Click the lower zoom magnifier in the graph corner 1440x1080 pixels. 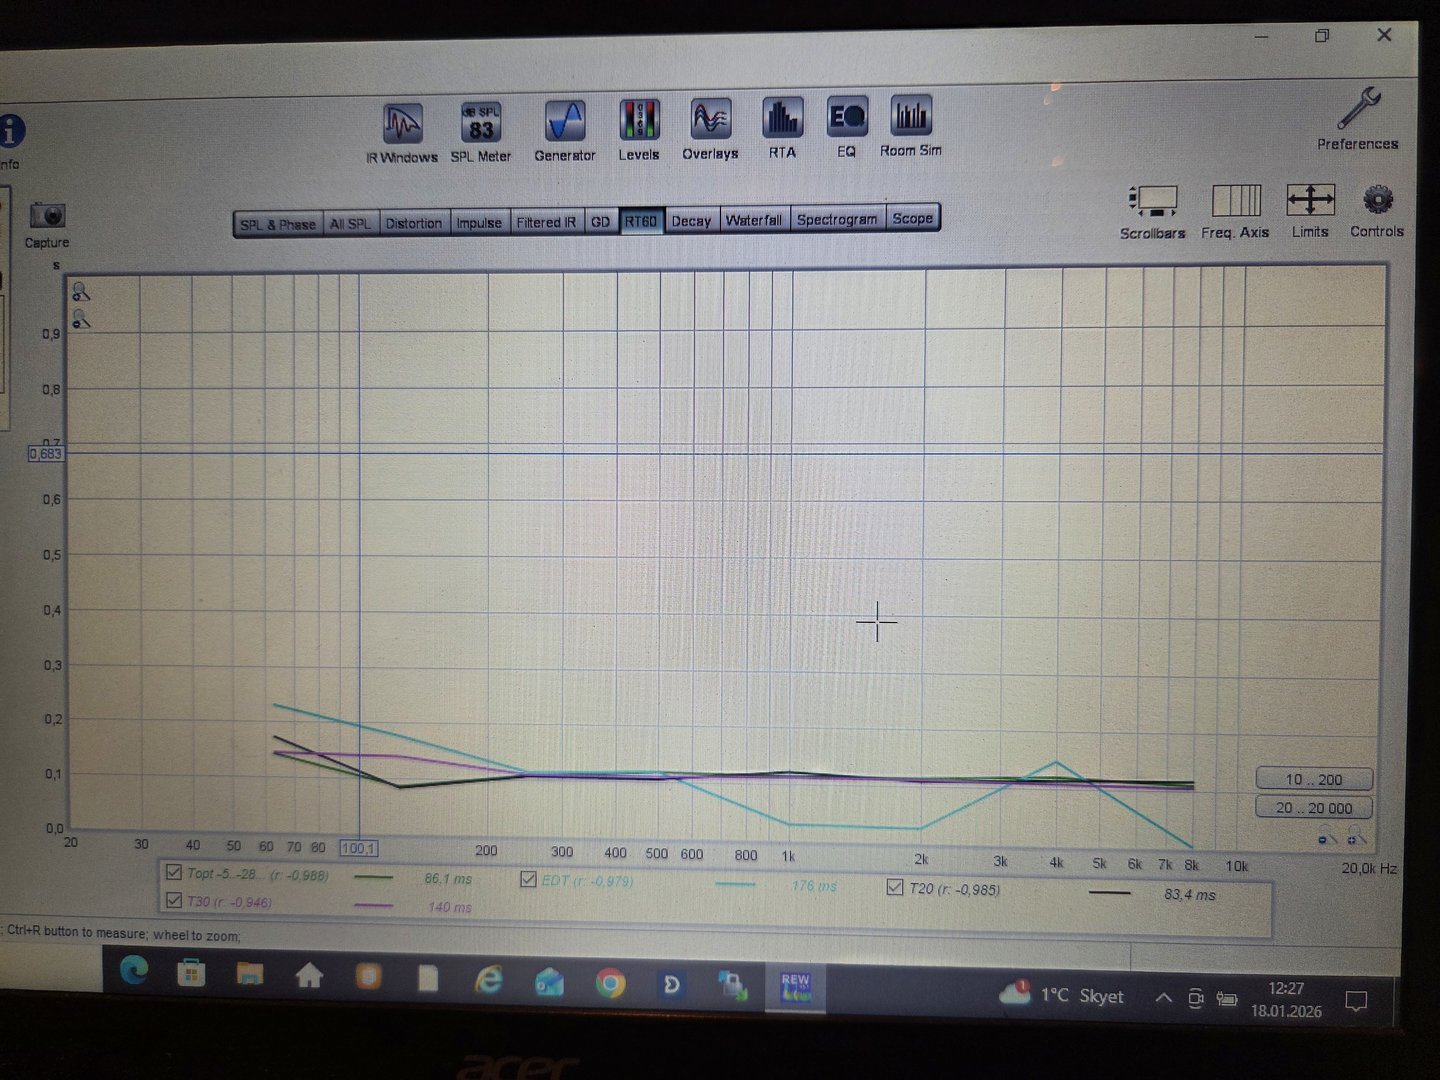click(81, 320)
